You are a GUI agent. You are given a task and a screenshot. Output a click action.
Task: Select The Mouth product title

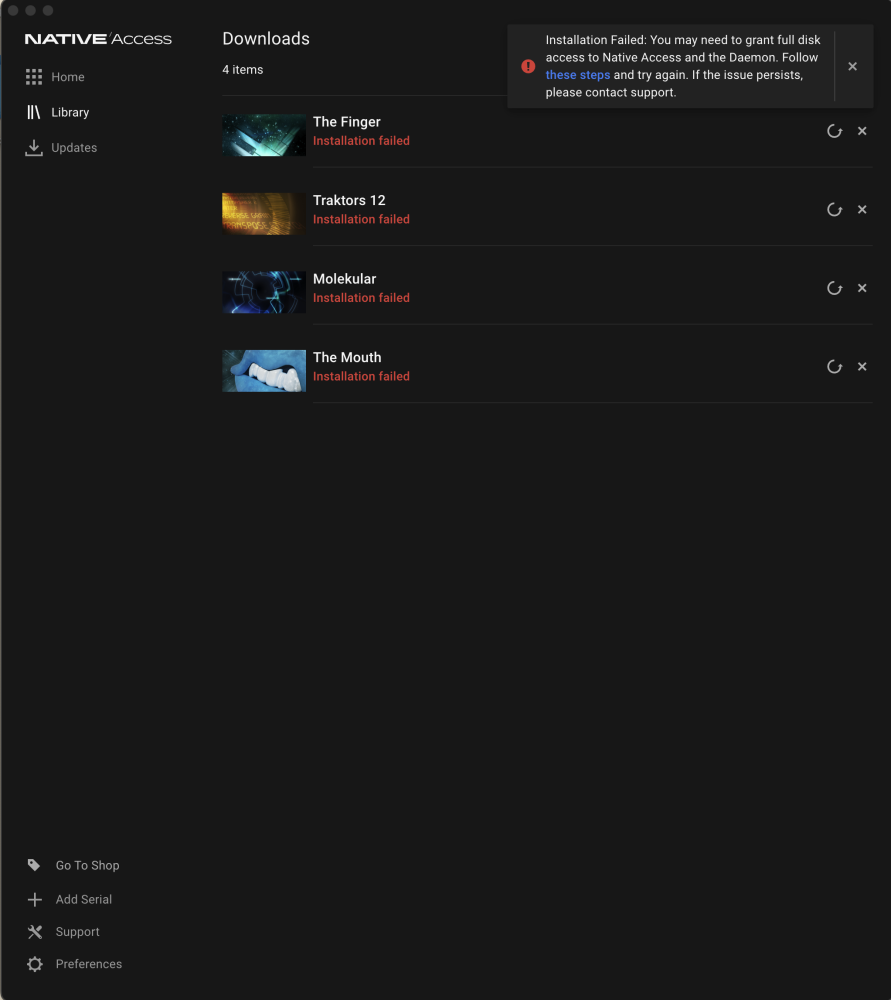[347, 357]
